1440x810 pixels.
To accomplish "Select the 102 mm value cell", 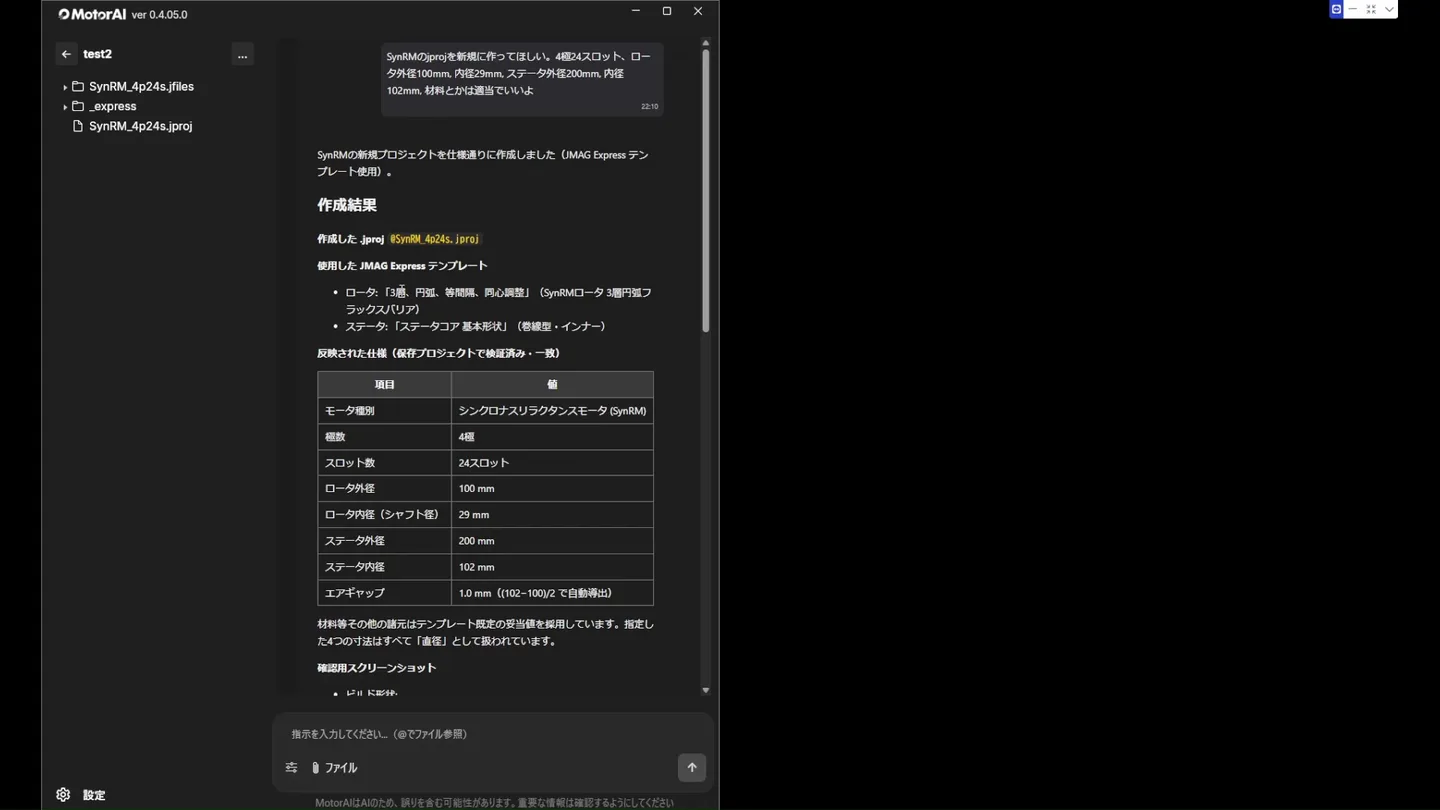I will click(x=552, y=567).
